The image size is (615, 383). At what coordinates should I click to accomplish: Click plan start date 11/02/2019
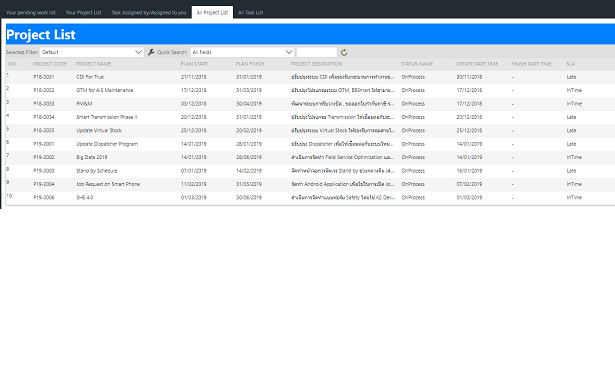194,184
